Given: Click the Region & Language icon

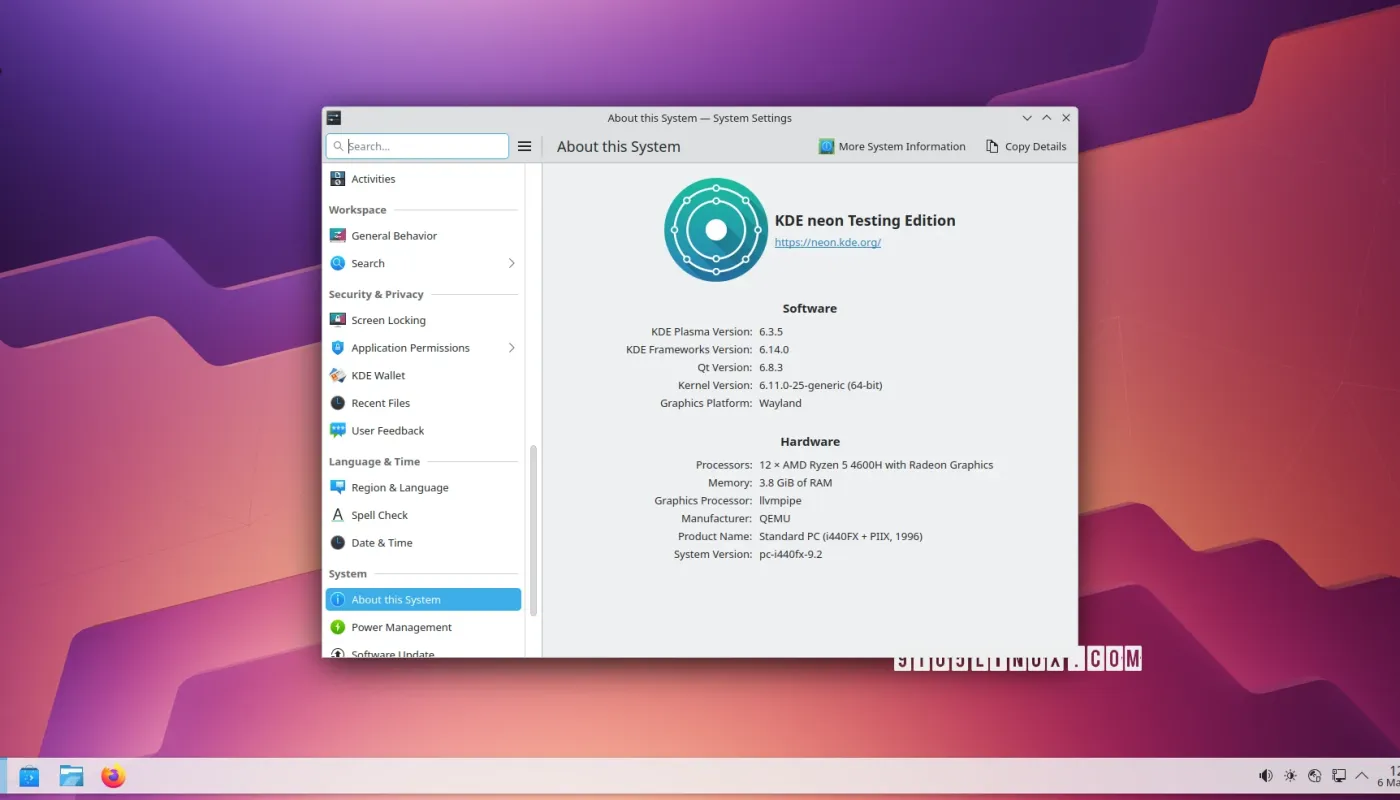Looking at the screenshot, I should click(338, 488).
